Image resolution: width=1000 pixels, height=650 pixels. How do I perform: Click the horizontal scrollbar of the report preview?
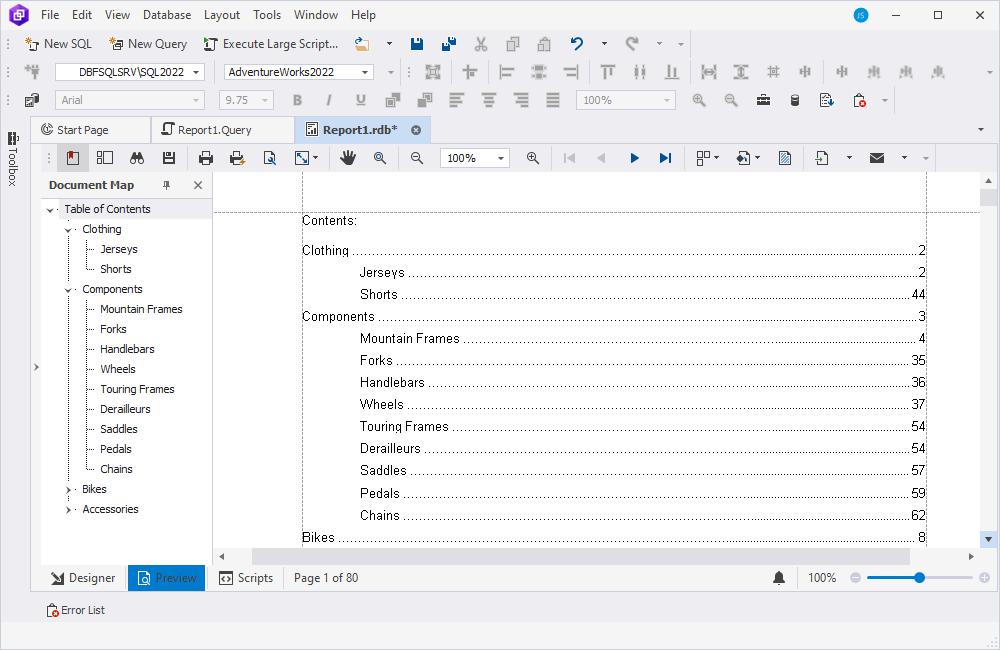click(x=581, y=556)
